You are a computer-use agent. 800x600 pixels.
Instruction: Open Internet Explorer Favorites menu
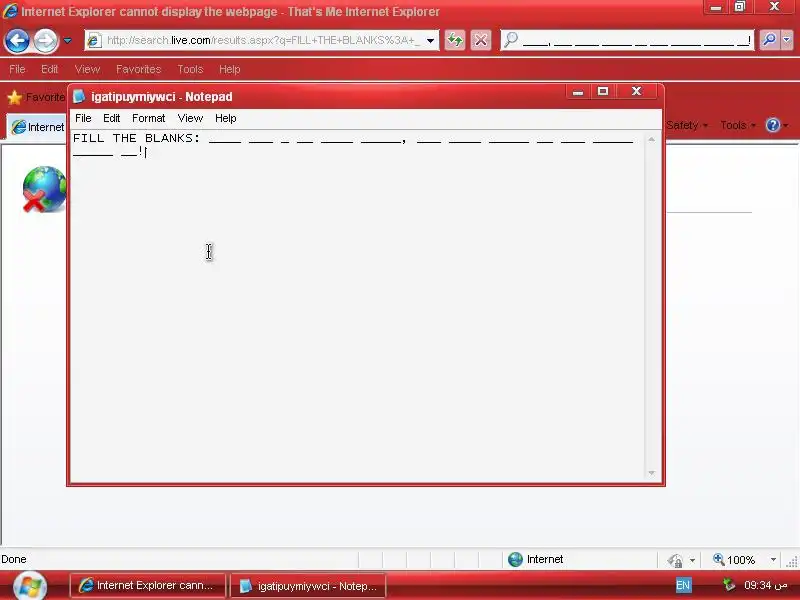pos(139,69)
